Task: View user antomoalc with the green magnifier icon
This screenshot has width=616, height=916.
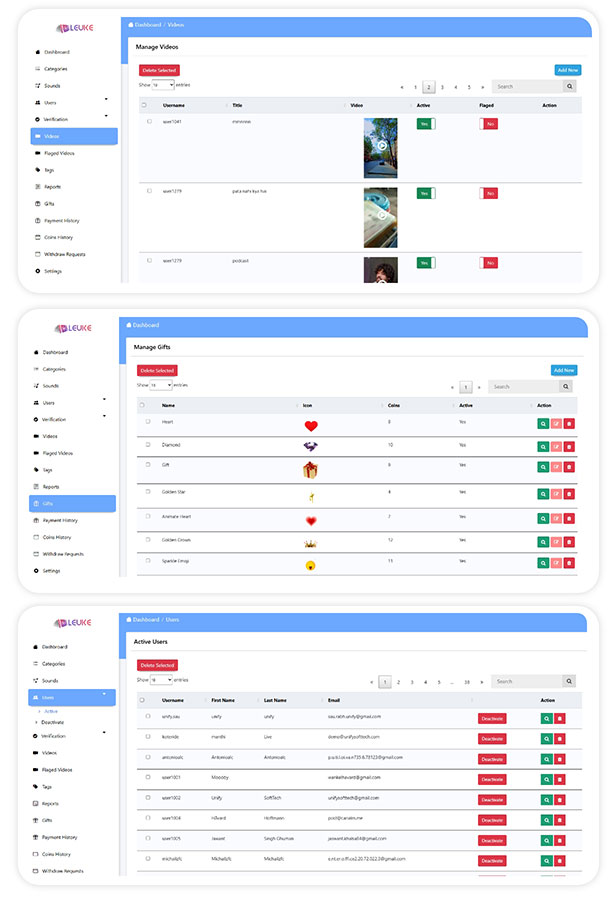Action: 546,759
